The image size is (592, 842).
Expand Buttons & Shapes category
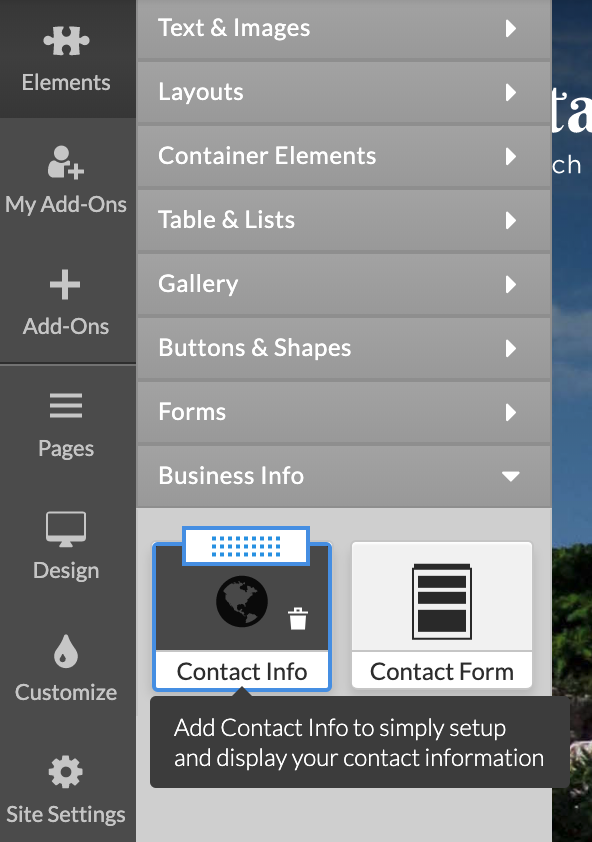[344, 348]
